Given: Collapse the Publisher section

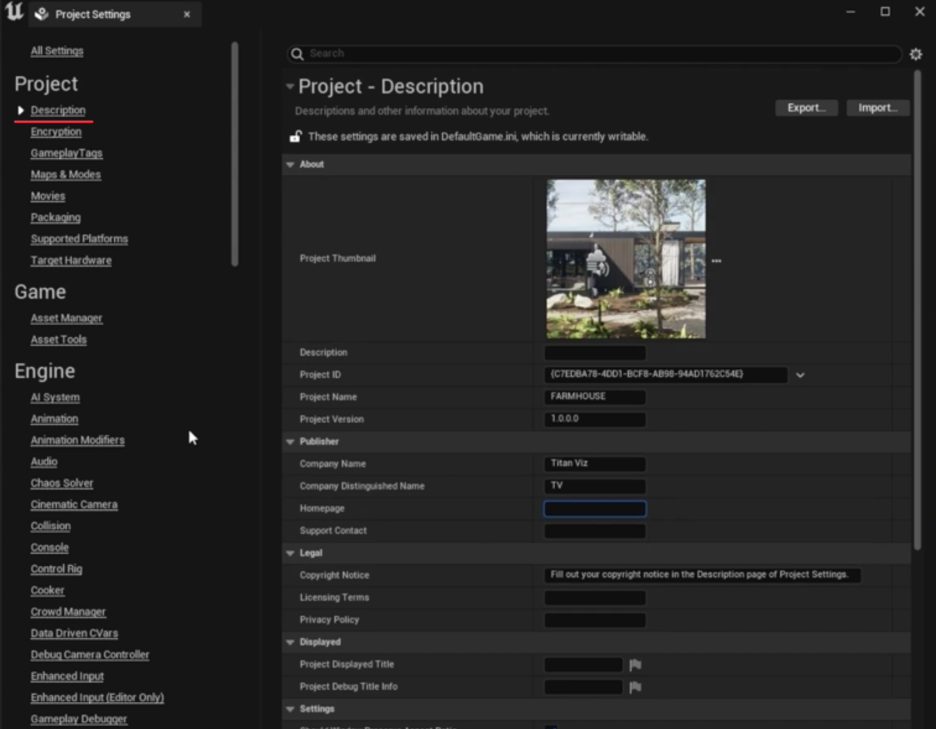Looking at the screenshot, I should tap(291, 442).
